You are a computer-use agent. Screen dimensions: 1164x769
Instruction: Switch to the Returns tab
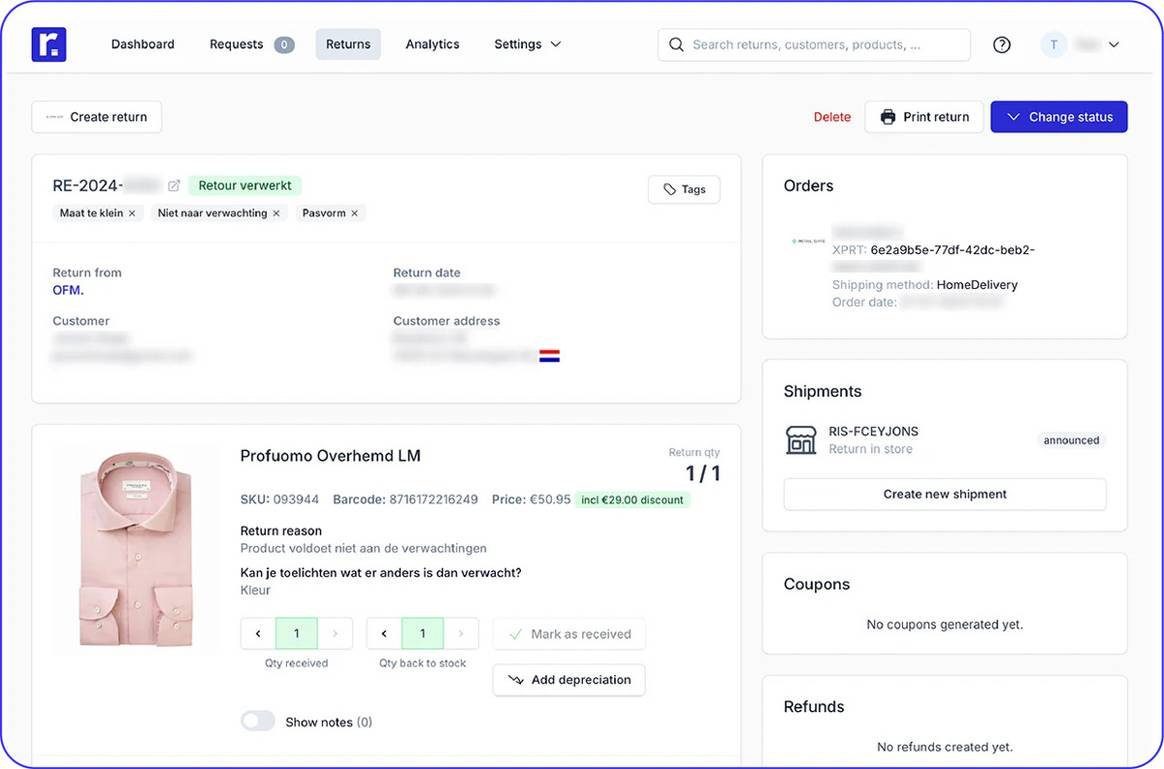348,45
